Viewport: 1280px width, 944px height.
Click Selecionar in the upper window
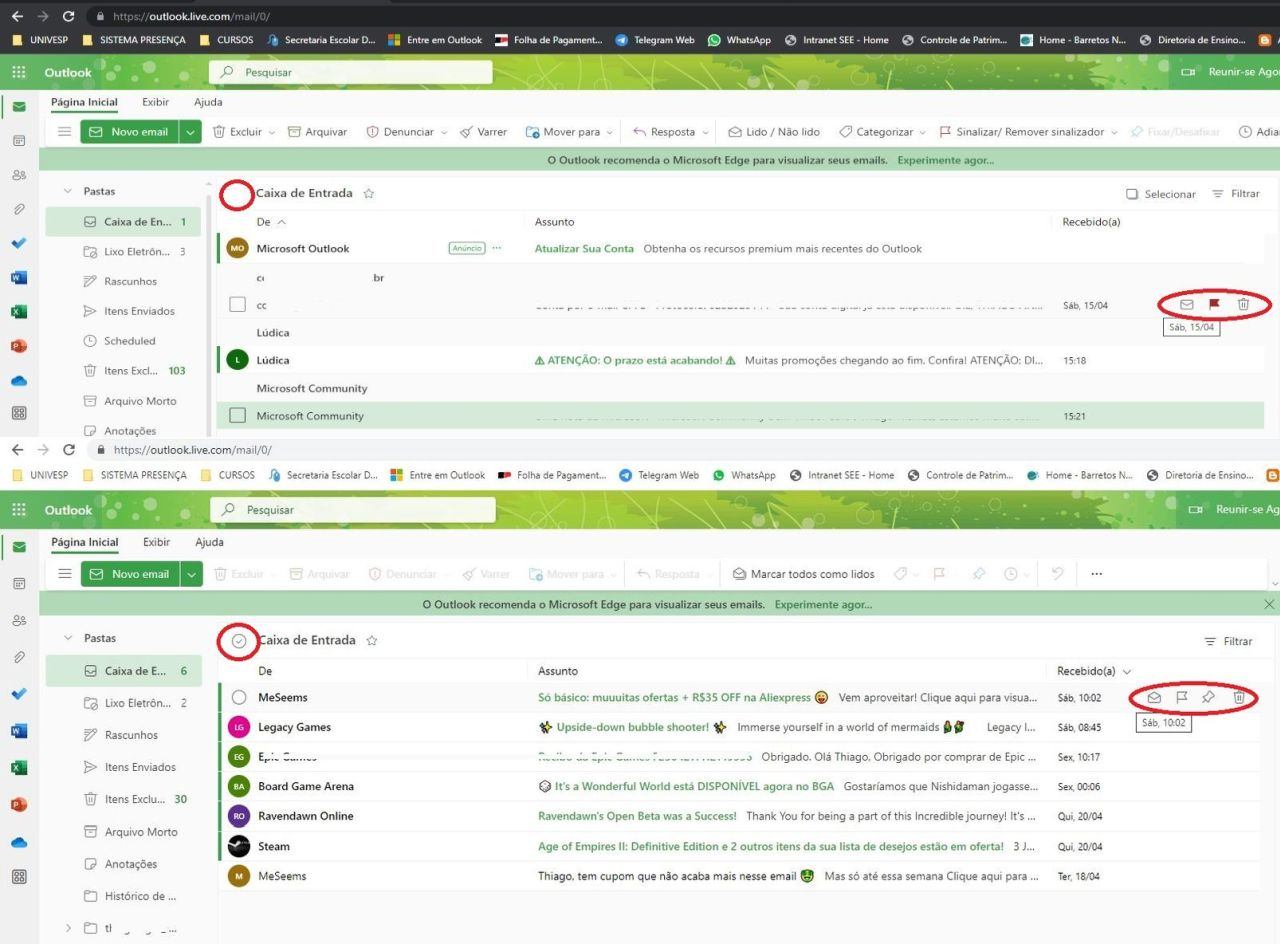[1160, 194]
